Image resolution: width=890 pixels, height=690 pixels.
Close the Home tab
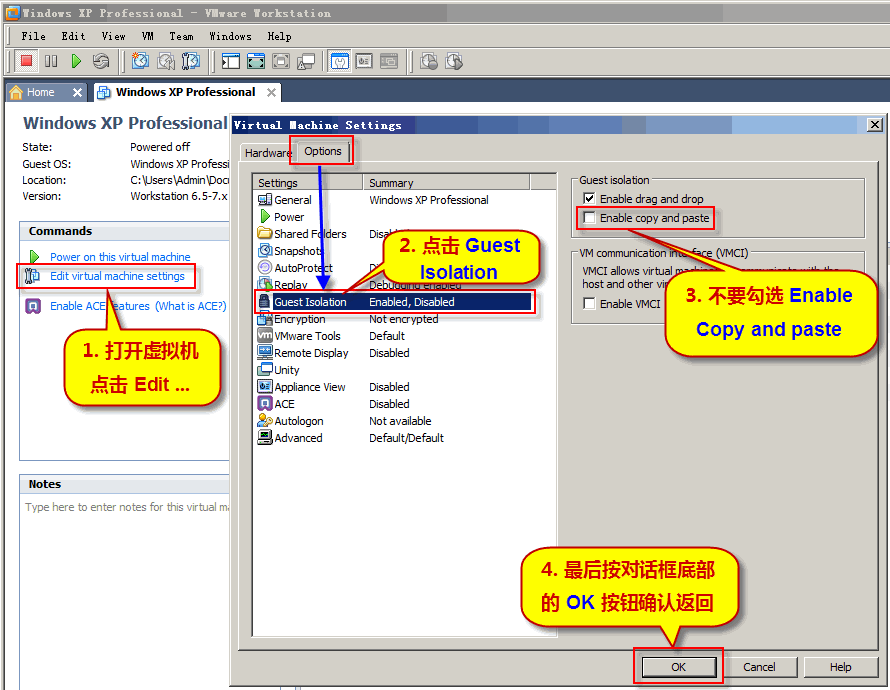pos(77,92)
